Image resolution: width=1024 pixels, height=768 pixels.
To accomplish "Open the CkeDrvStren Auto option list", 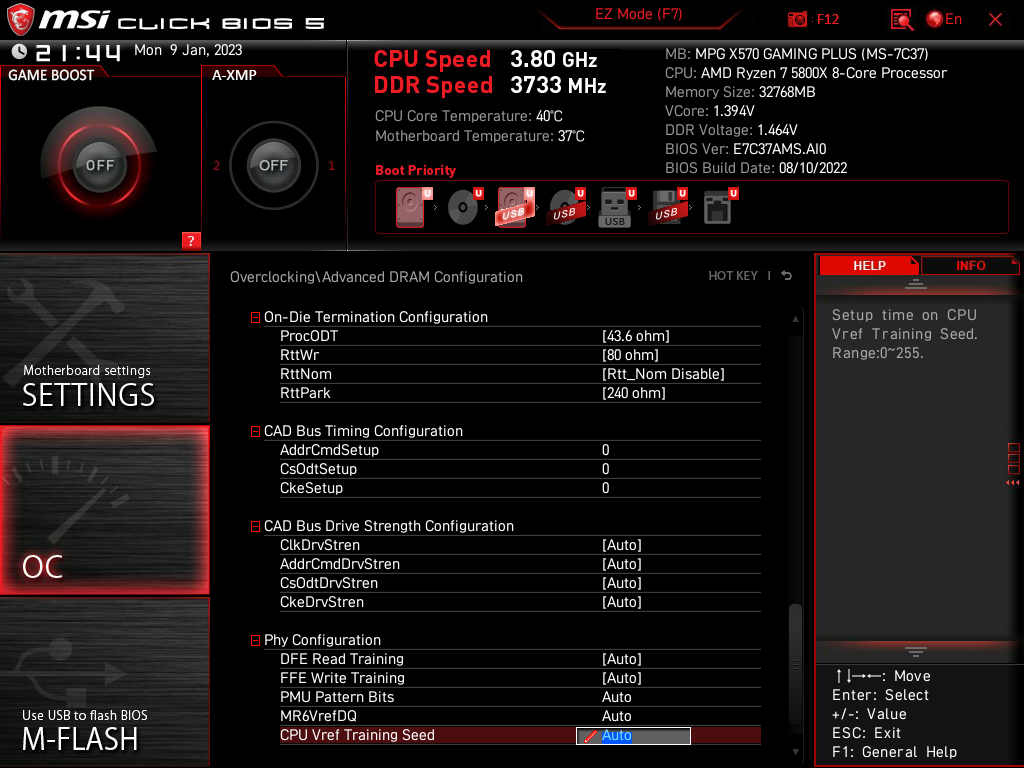I will pos(622,602).
